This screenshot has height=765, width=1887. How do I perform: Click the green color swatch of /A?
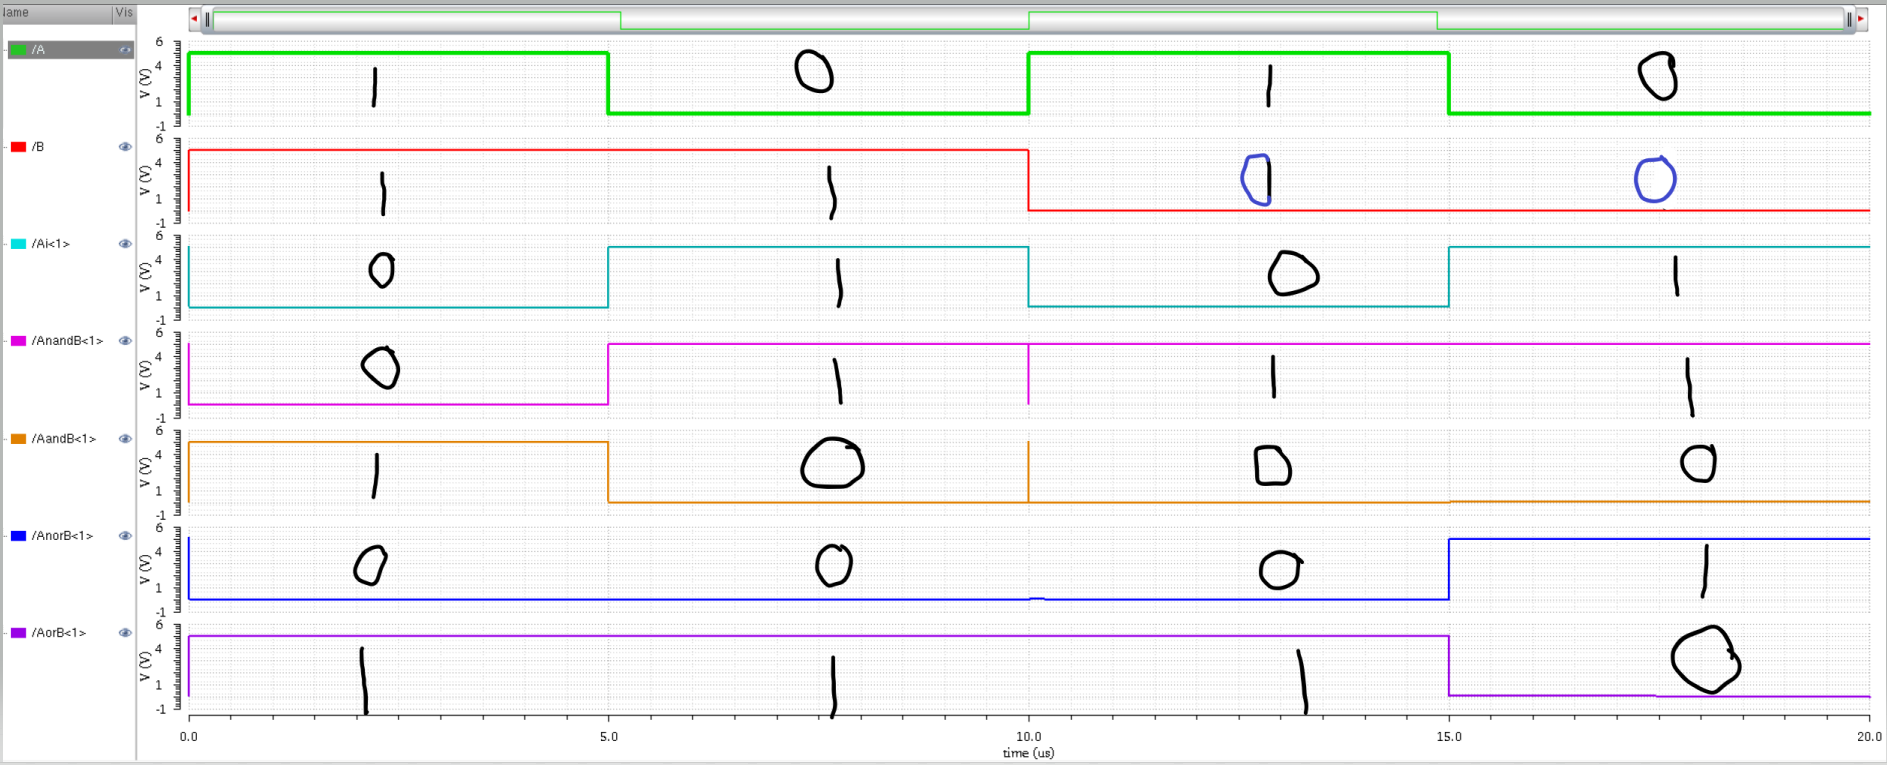18,50
